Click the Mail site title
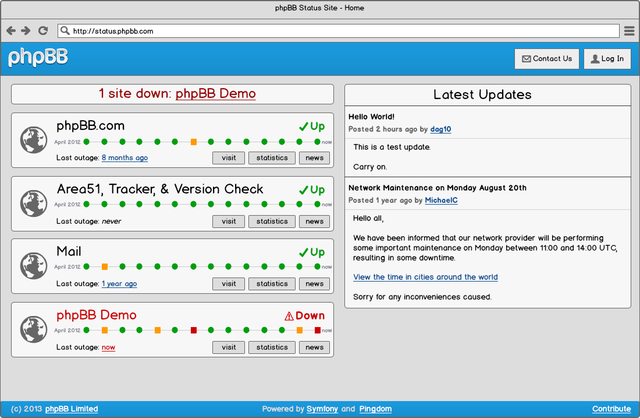 69,251
